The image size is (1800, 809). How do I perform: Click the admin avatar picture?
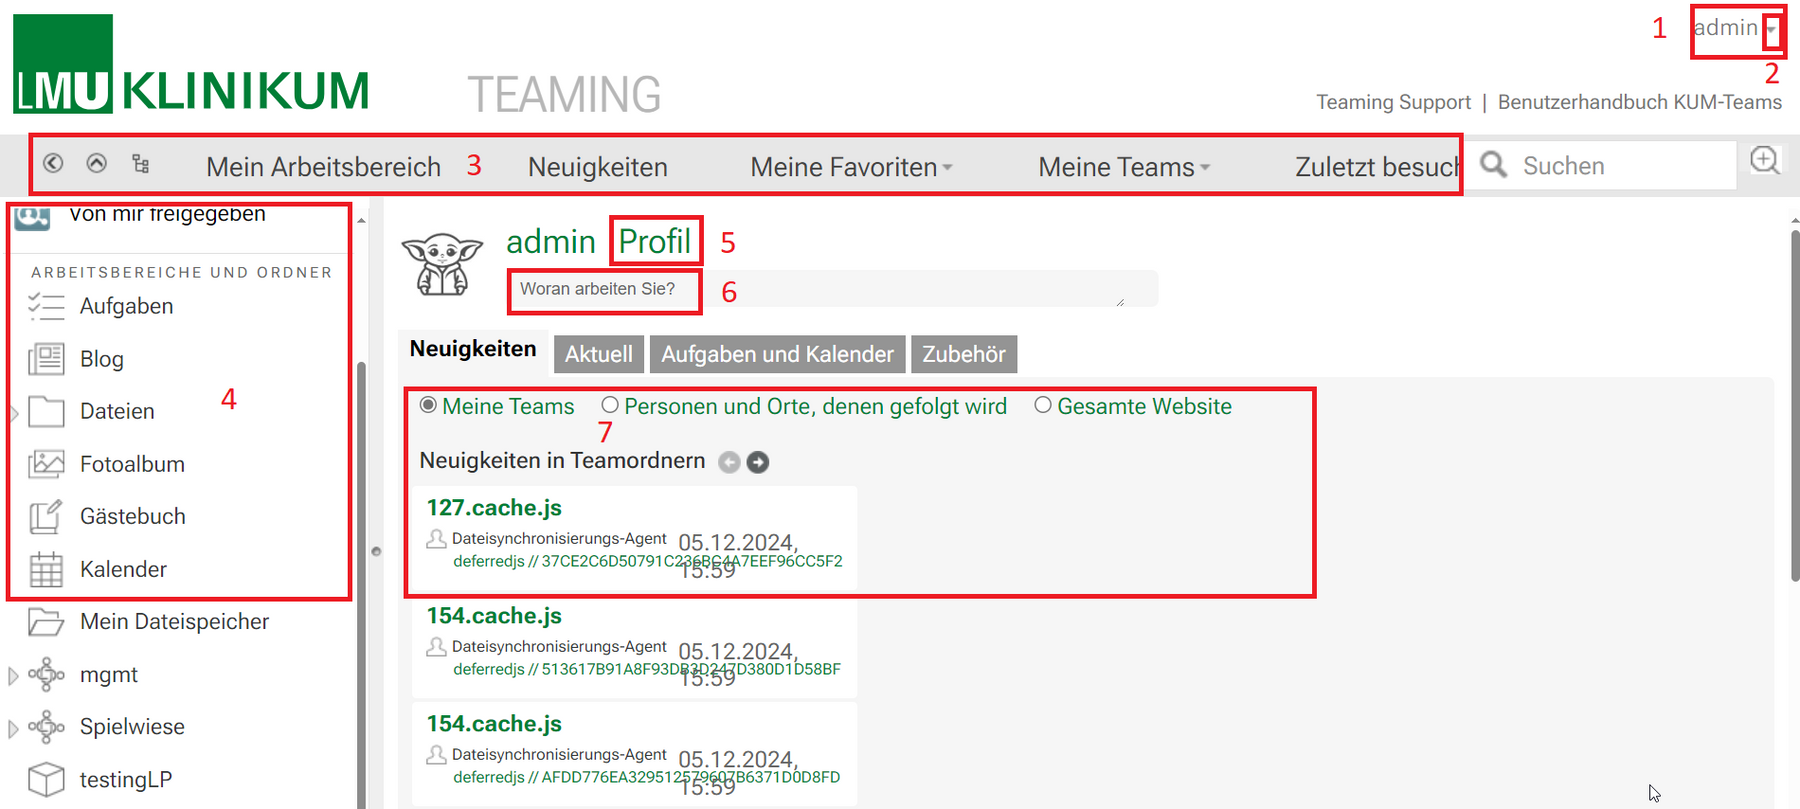coord(442,264)
